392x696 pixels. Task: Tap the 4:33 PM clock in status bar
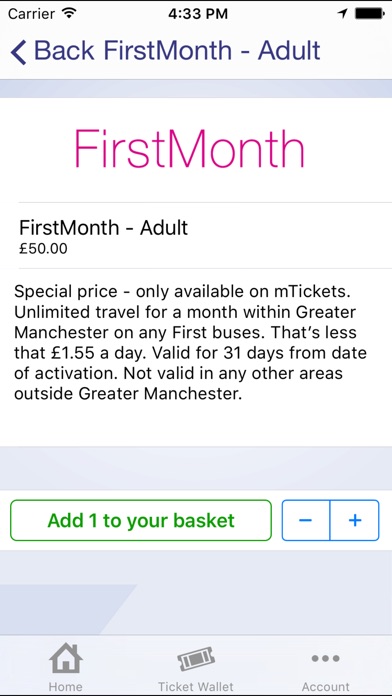point(198,14)
